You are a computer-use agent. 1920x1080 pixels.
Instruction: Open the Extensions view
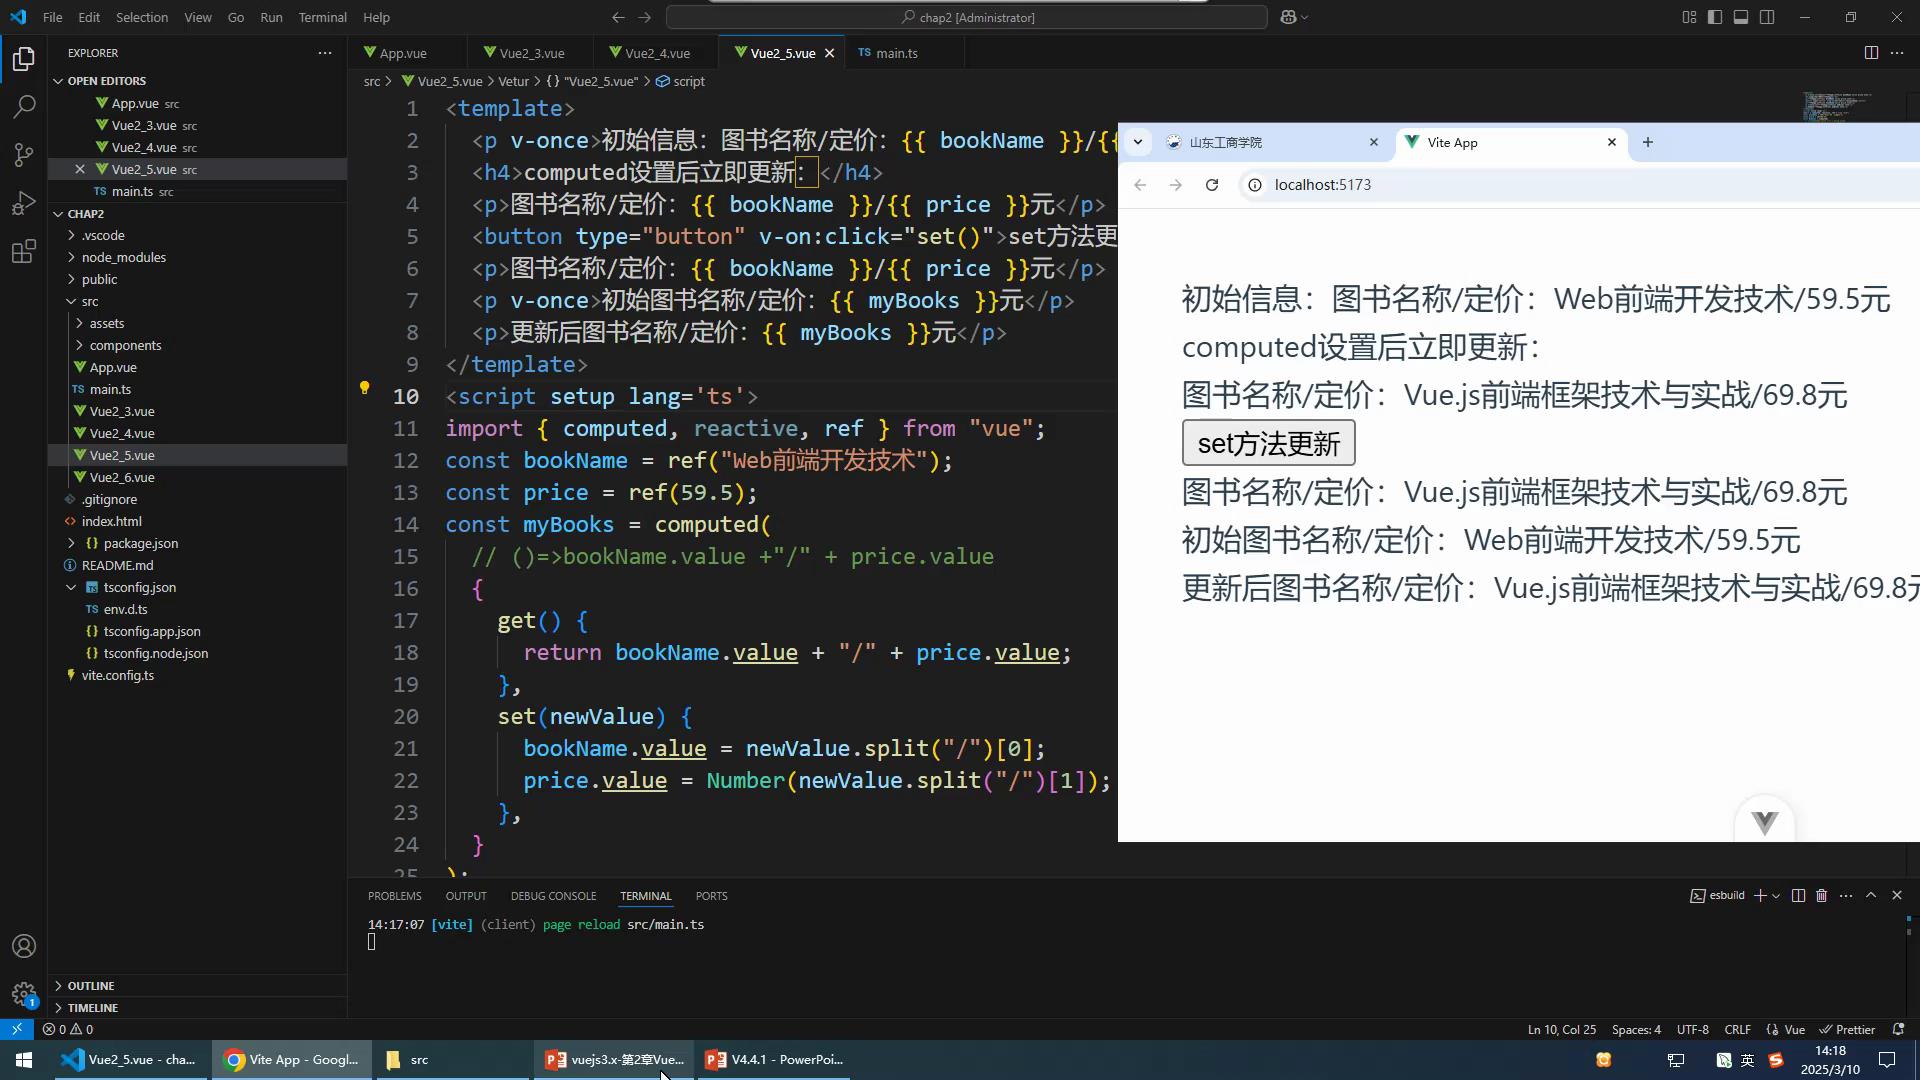[24, 252]
